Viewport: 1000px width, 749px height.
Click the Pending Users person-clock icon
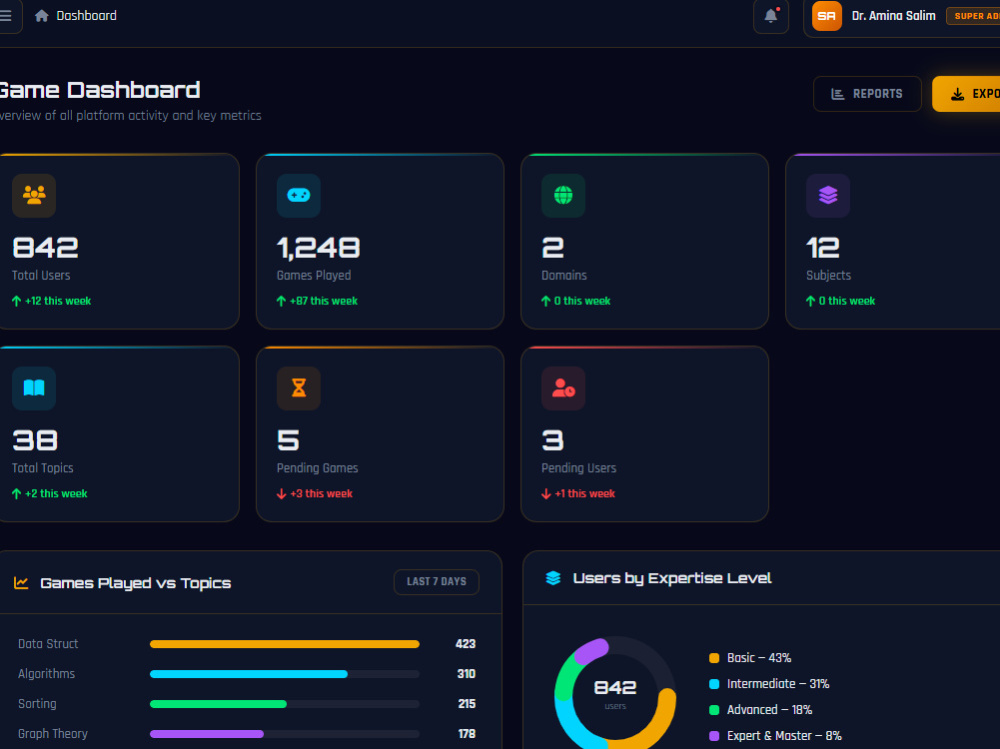coord(563,388)
